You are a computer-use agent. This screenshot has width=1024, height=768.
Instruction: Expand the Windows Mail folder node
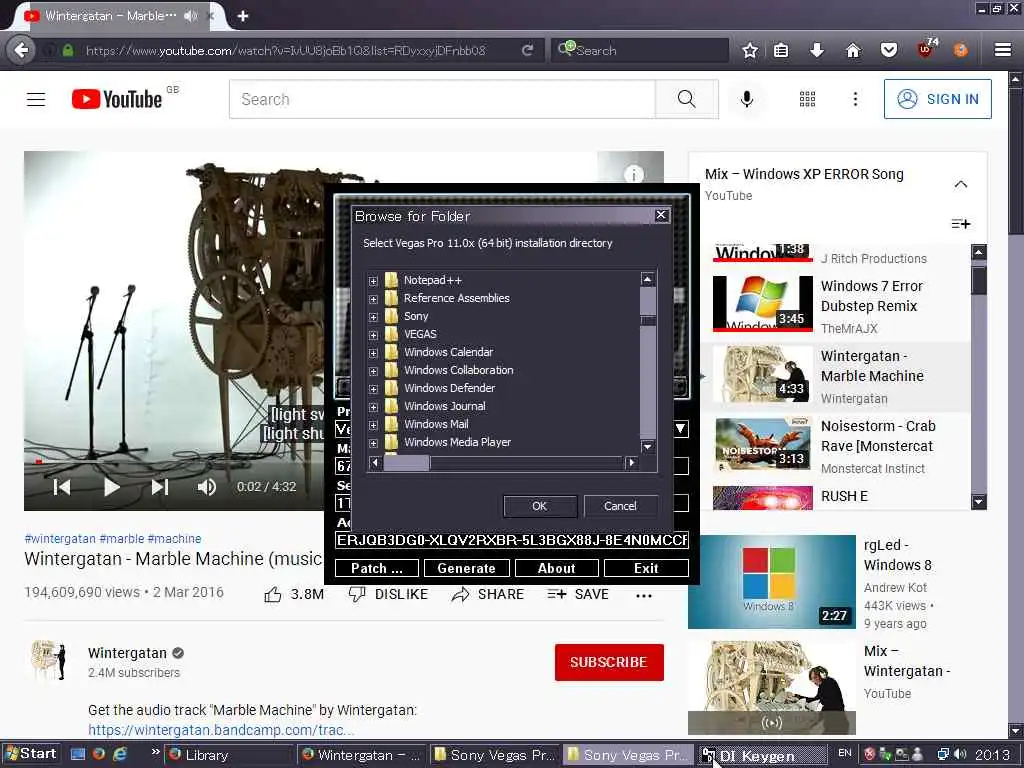pos(373,425)
